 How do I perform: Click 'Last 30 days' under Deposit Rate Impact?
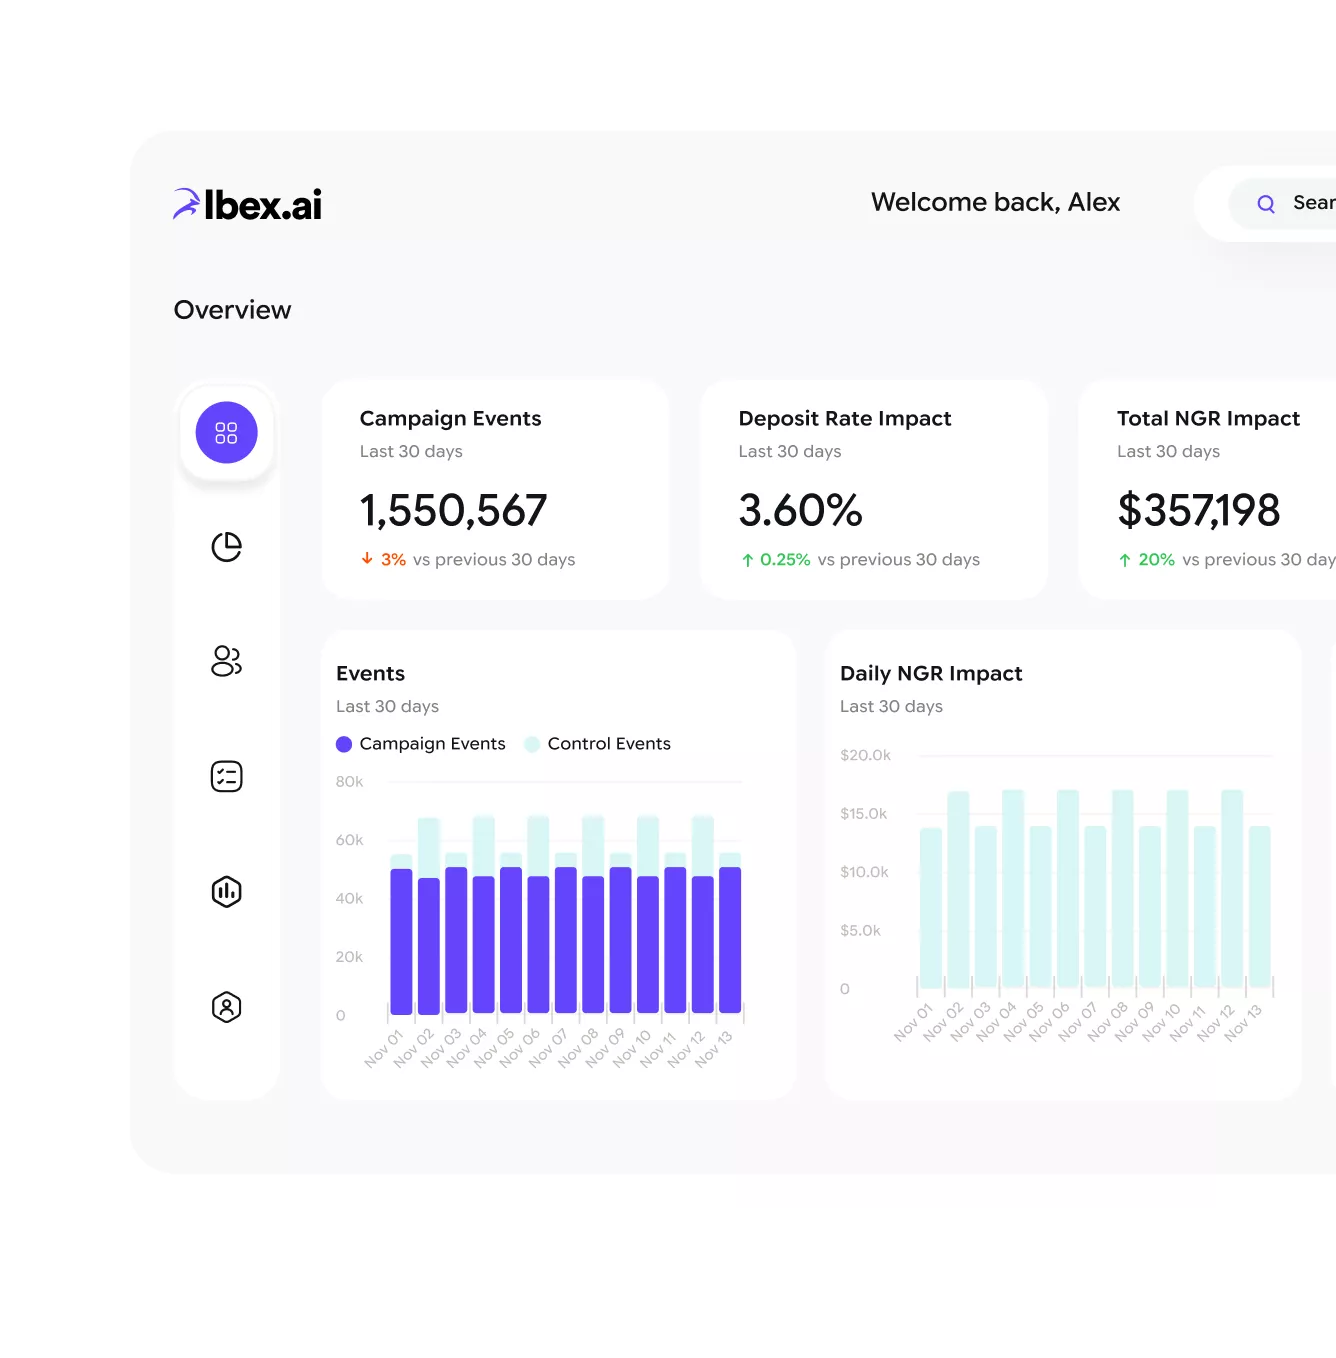[x=790, y=451]
